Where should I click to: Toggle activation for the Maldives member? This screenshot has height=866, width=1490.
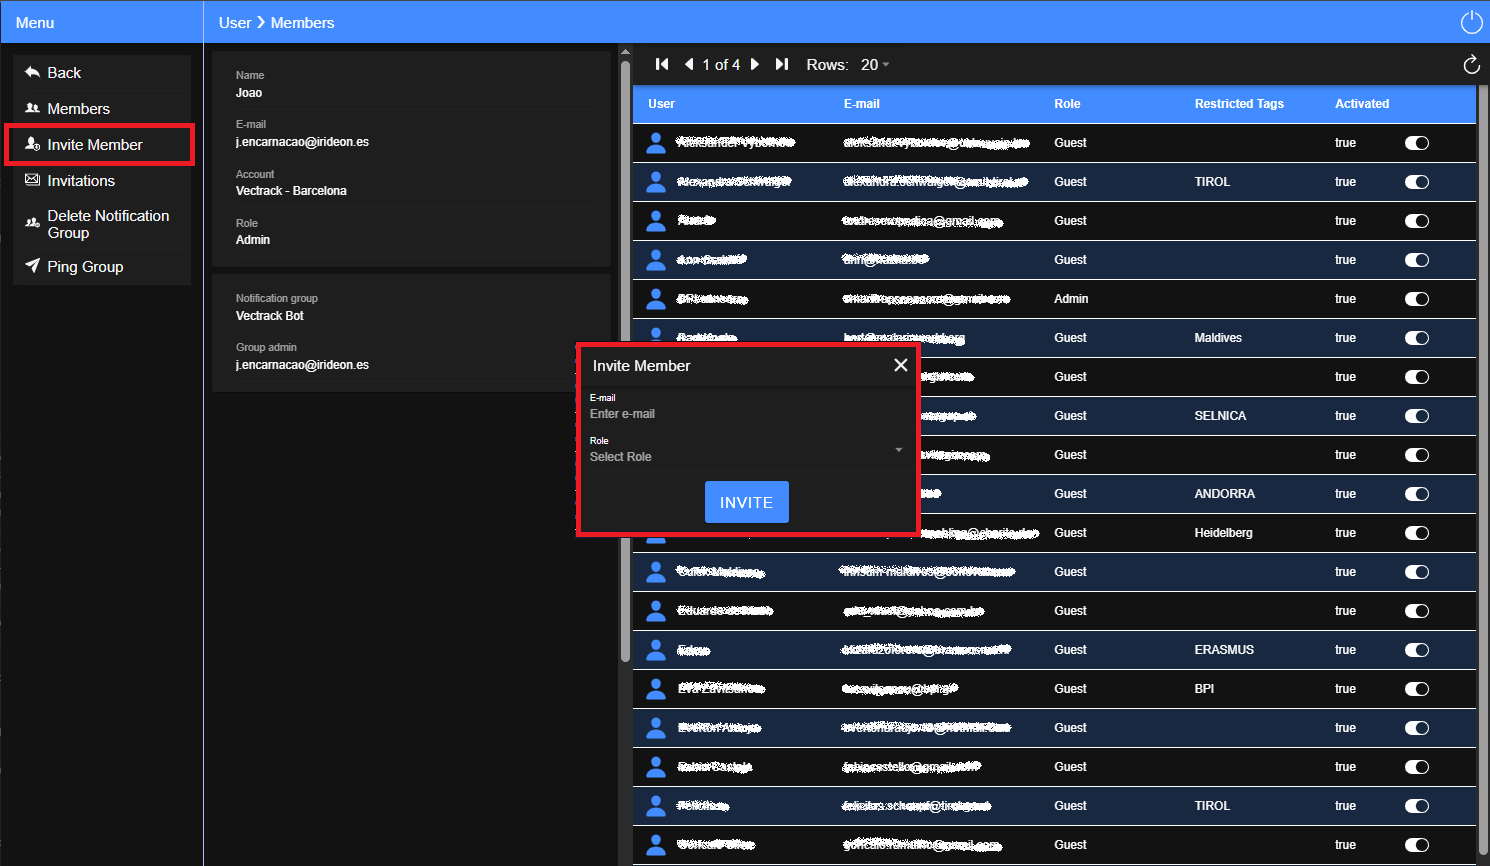pos(1417,338)
